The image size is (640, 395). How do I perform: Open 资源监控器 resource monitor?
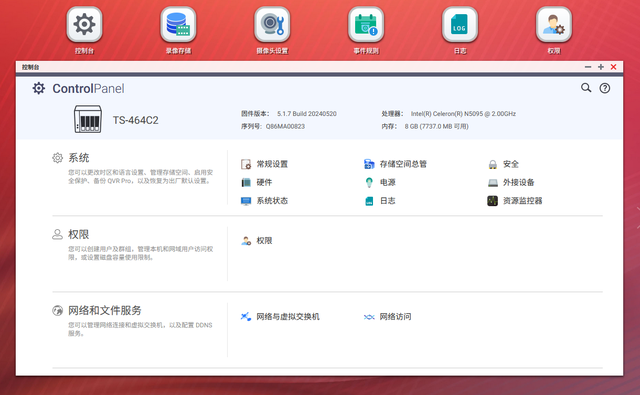click(x=515, y=201)
